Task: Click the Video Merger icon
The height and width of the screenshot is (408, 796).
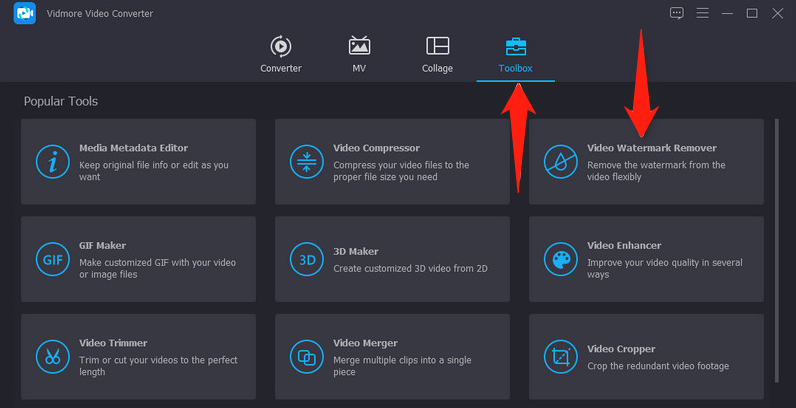Action: 307,357
